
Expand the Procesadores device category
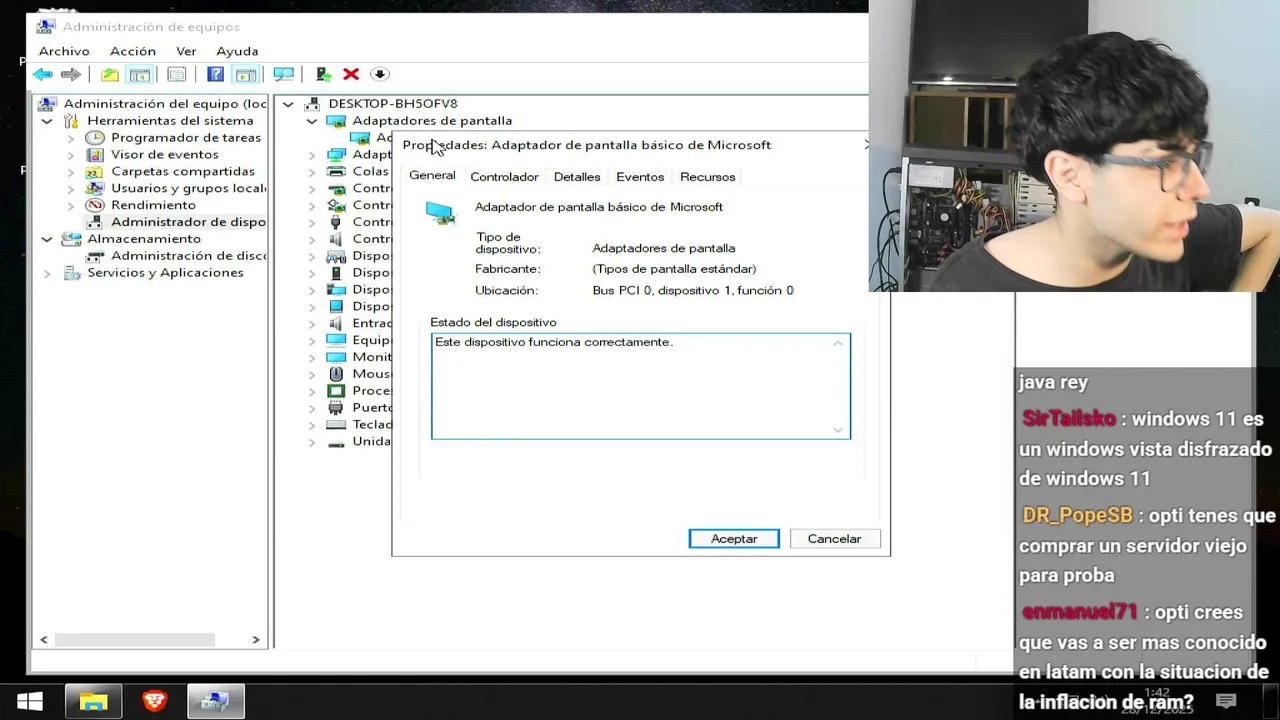tap(312, 391)
